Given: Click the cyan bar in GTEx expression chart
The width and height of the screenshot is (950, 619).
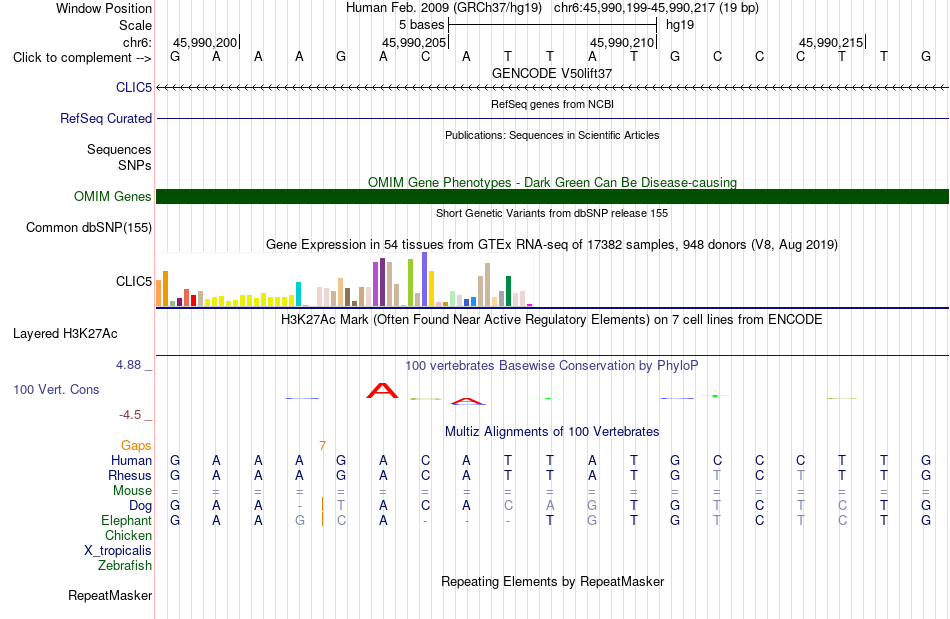Looking at the screenshot, I should point(298,294).
